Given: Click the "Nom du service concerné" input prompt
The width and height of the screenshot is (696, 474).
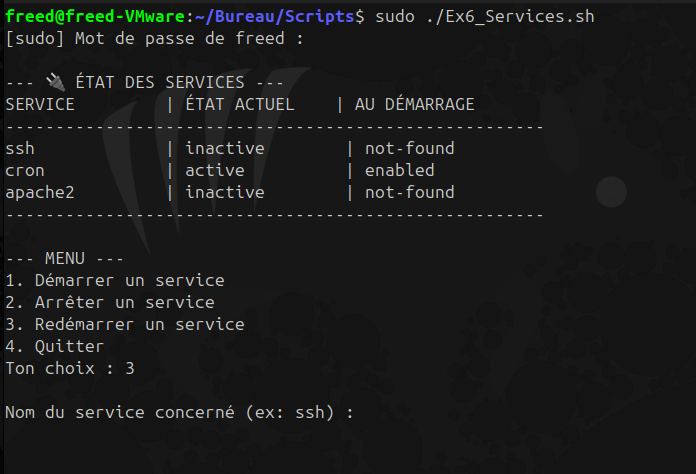Looking at the screenshot, I should pyautogui.click(x=180, y=412).
